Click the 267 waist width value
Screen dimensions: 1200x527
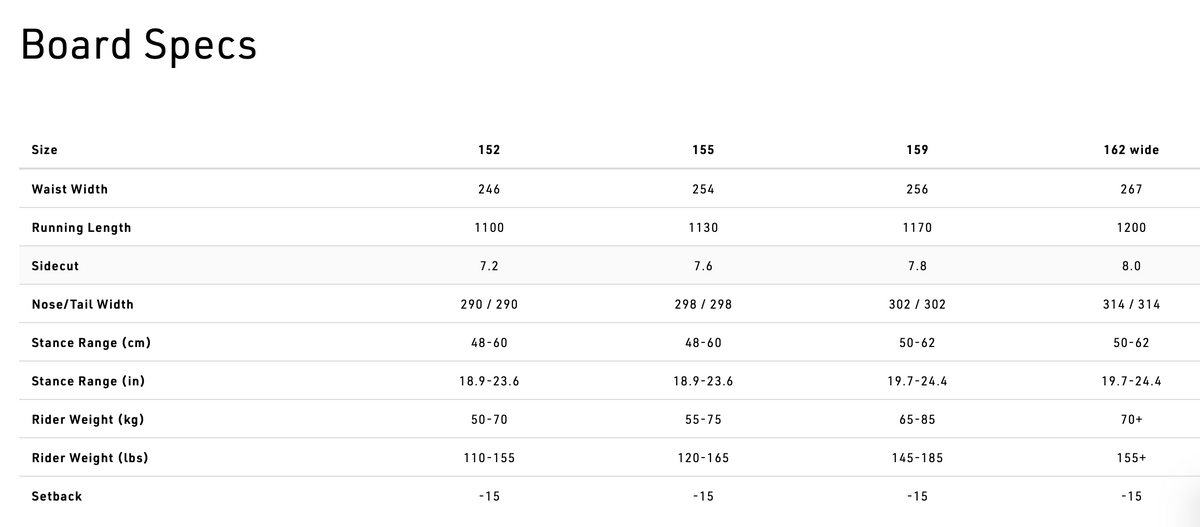(1131, 189)
